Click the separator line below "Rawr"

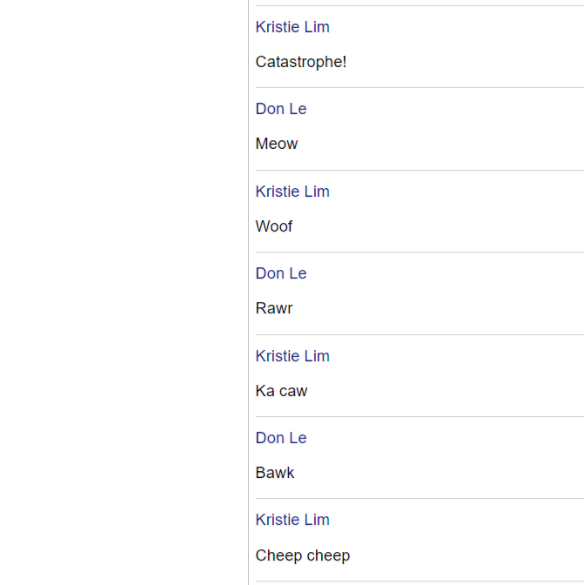[420, 335]
